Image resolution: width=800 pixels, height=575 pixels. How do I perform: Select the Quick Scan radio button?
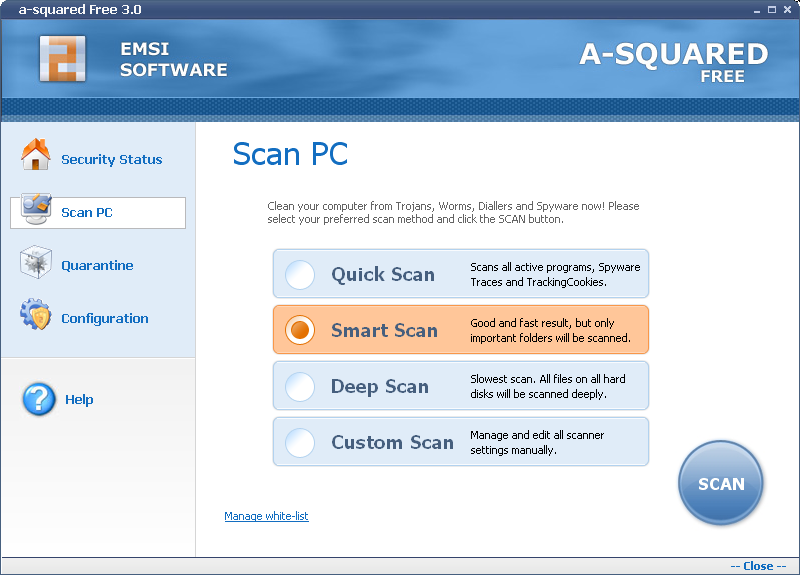(300, 274)
